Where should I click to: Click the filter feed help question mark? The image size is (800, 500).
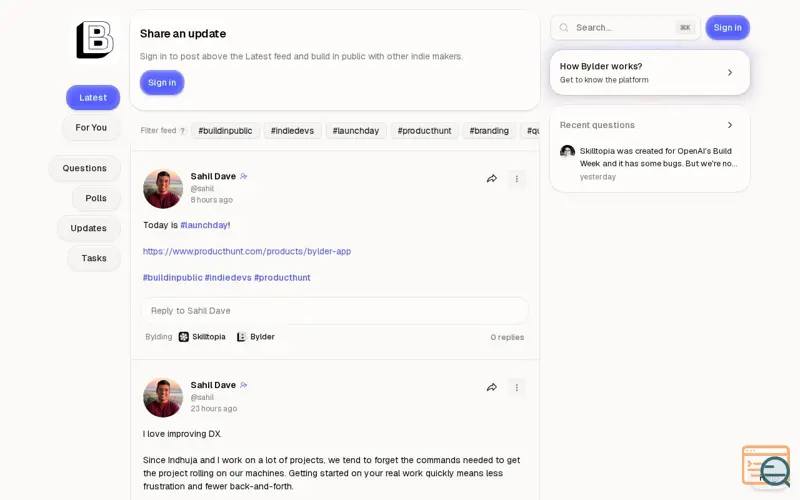pyautogui.click(x=182, y=131)
